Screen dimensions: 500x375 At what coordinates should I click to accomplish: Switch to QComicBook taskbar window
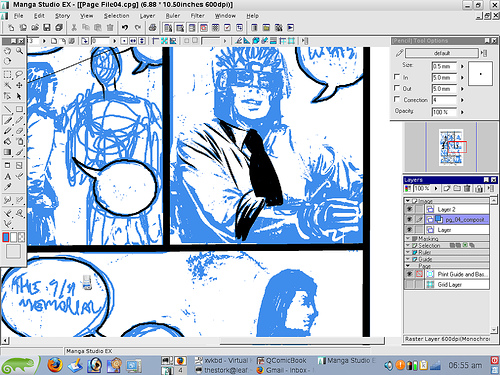tap(282, 360)
